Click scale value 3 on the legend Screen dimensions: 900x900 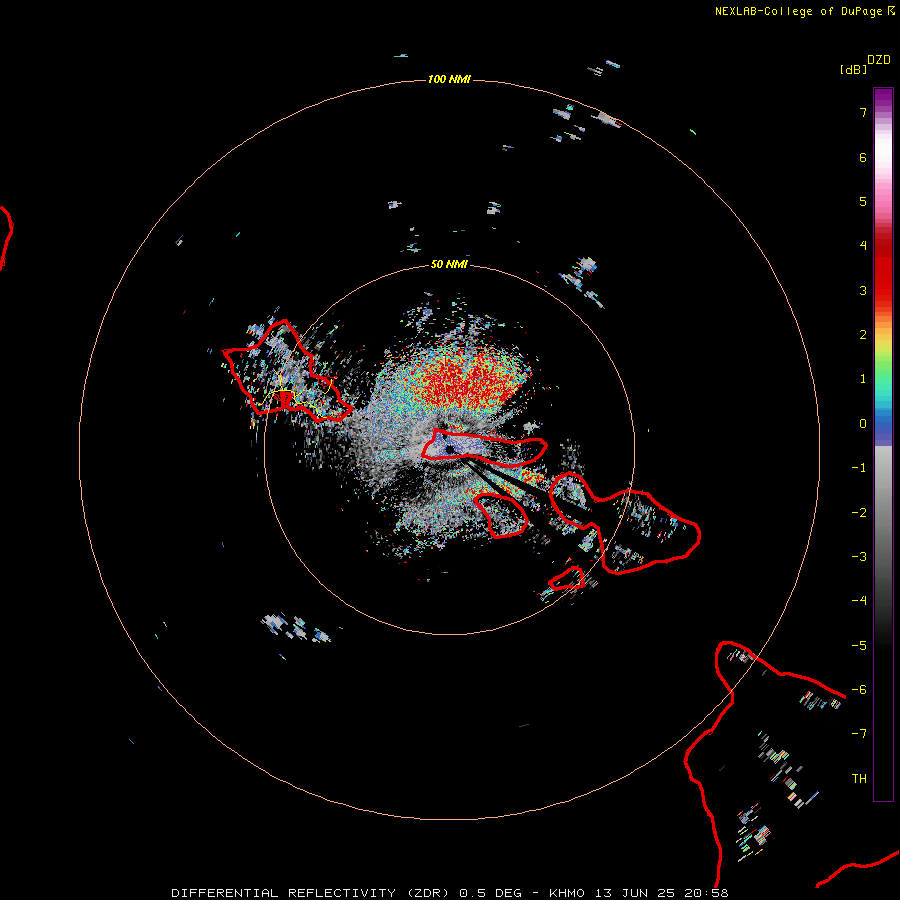click(x=863, y=290)
